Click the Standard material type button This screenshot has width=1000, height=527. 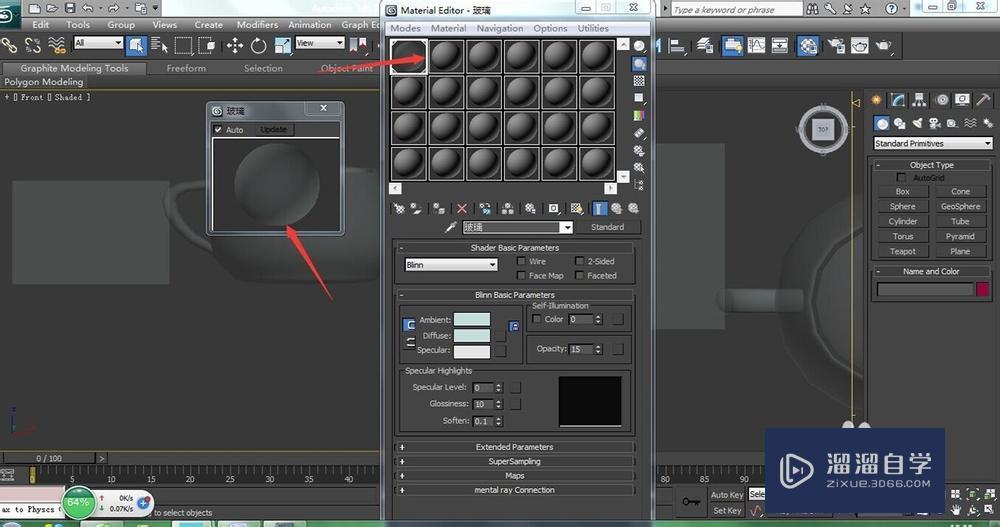(607, 227)
